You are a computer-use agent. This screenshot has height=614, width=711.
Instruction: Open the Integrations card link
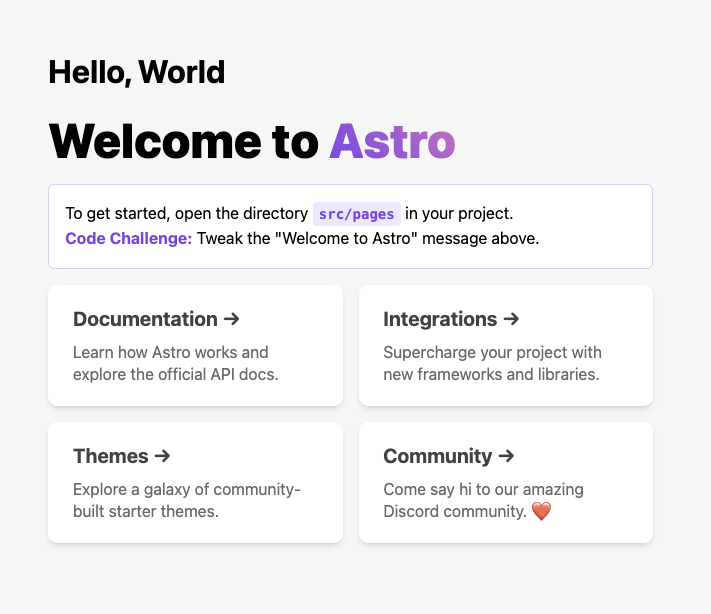(x=506, y=346)
